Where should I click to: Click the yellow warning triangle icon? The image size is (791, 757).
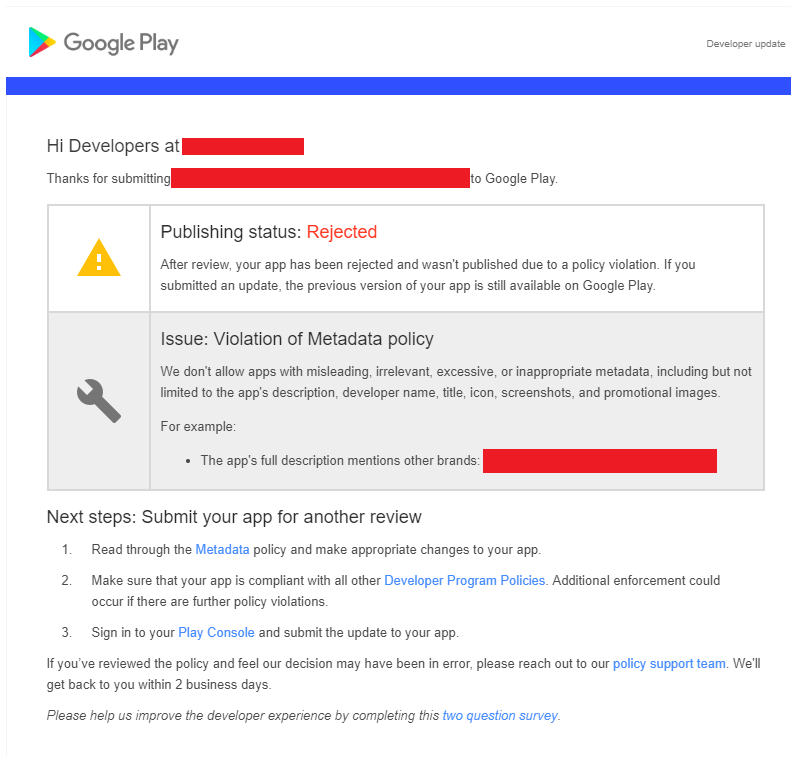99,258
